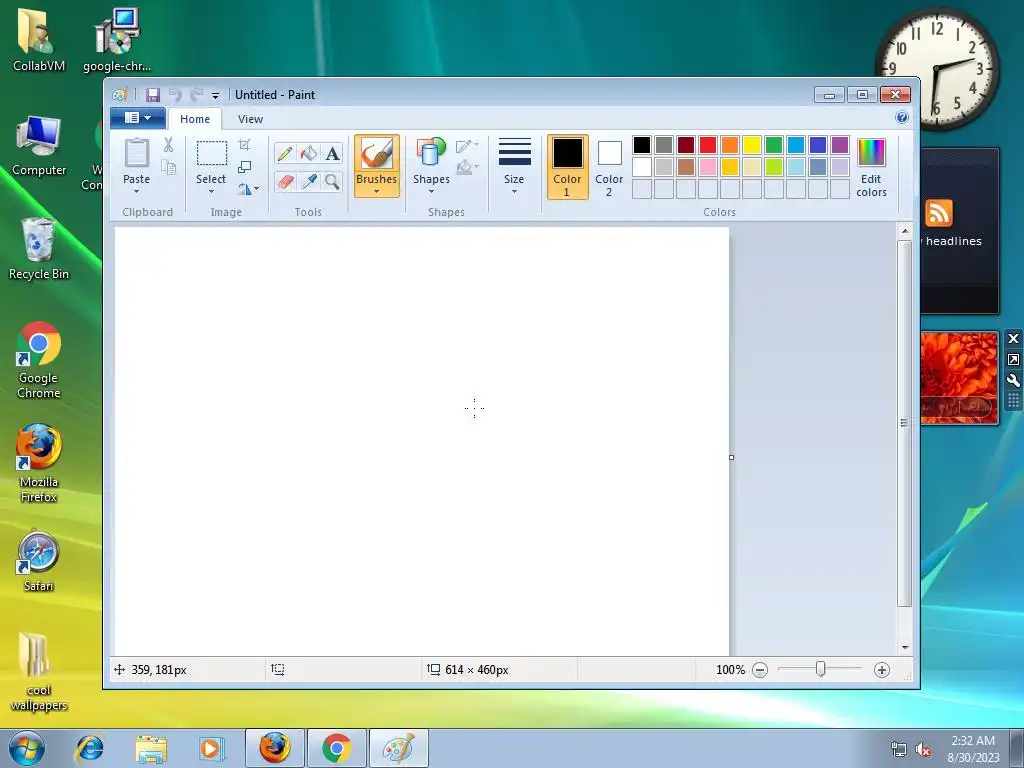Open Paint Help via question mark icon
Image resolution: width=1024 pixels, height=768 pixels.
pos(902,118)
